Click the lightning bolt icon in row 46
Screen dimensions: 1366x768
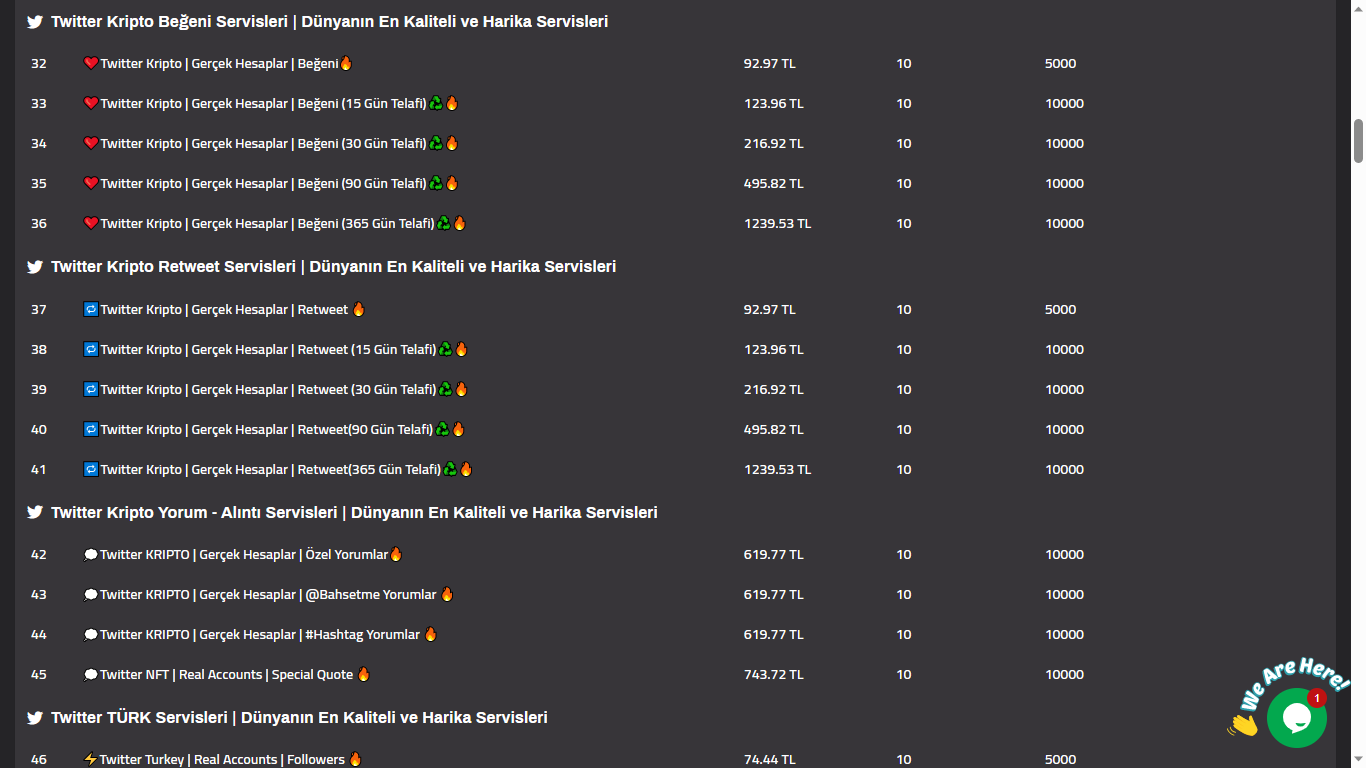click(91, 759)
